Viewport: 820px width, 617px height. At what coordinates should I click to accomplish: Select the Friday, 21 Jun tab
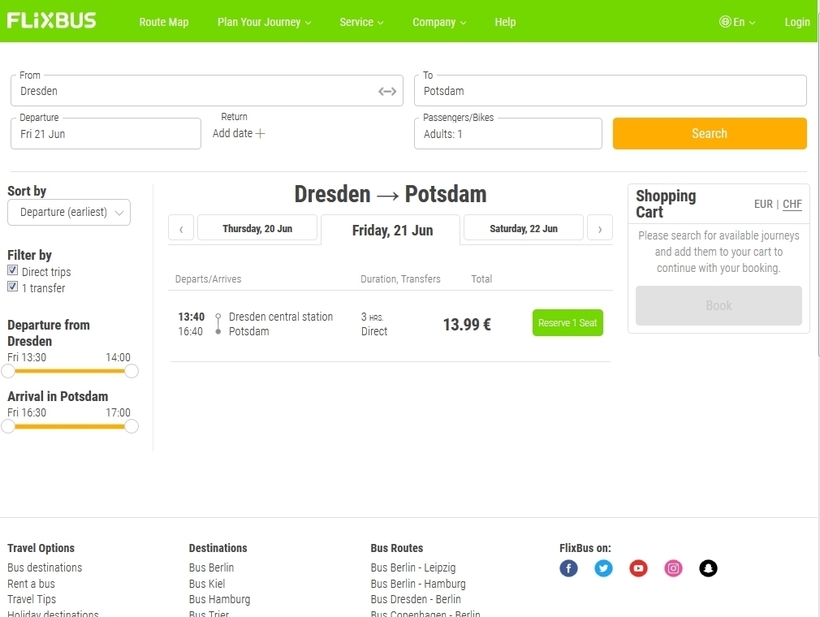(392, 230)
